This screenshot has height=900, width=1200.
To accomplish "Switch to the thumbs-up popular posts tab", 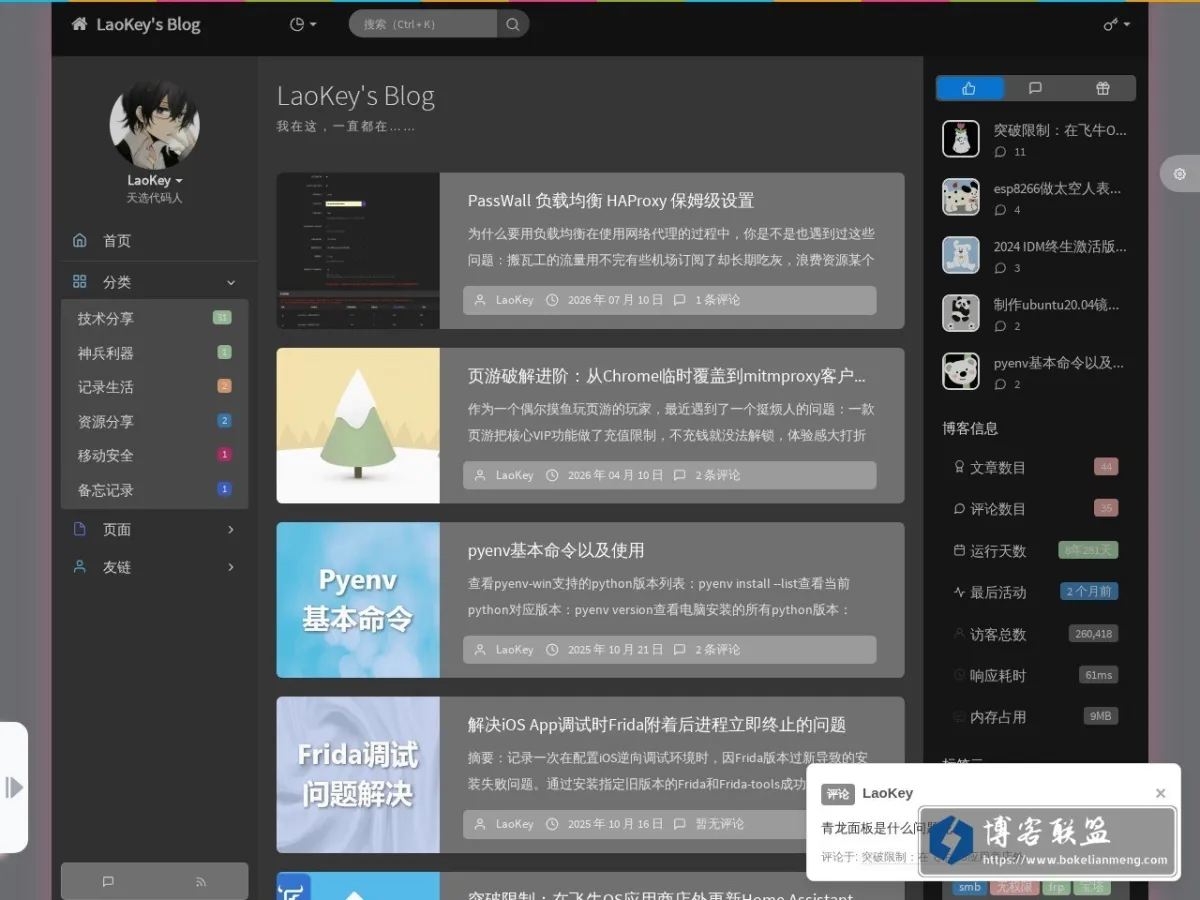I will click(x=969, y=88).
